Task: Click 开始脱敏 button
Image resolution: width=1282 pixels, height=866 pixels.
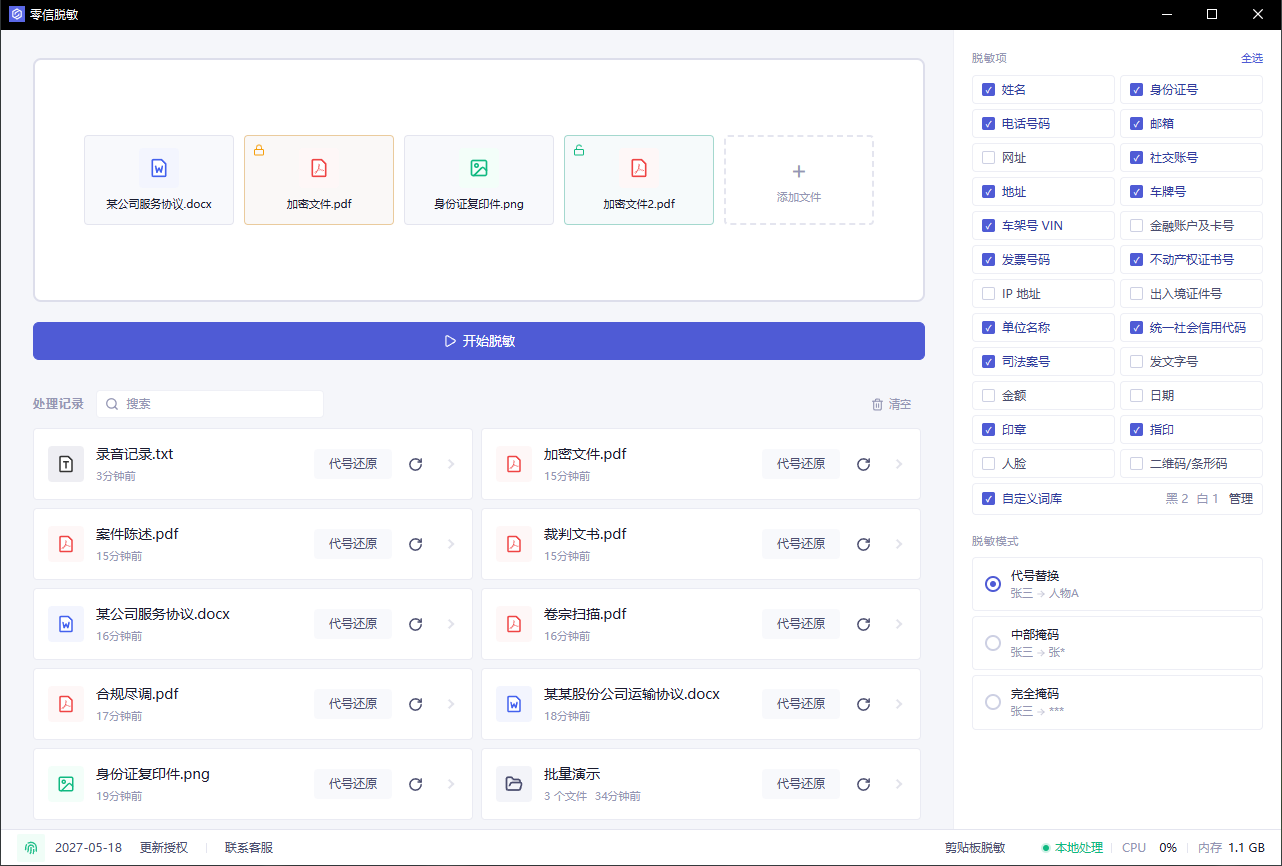Action: tap(479, 341)
